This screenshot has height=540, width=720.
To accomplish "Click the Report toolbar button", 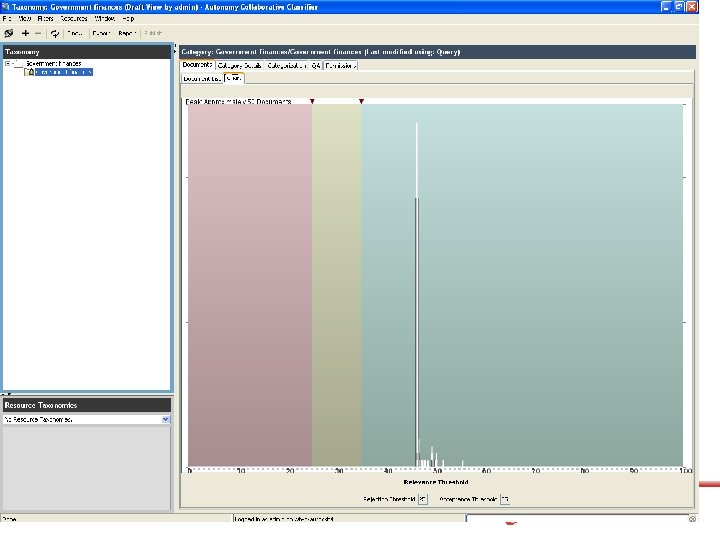I will [127, 33].
